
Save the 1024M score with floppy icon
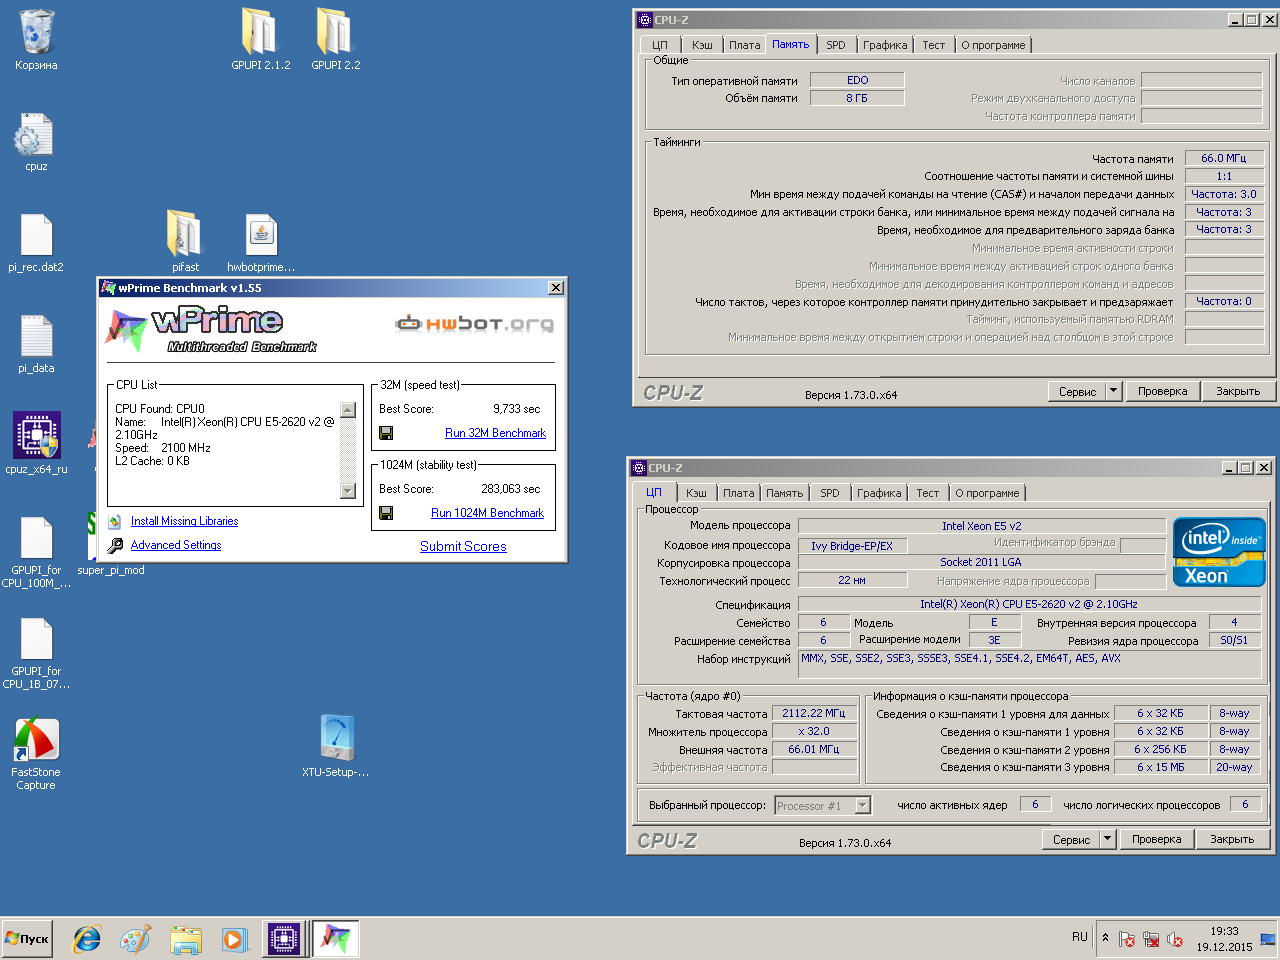click(386, 513)
